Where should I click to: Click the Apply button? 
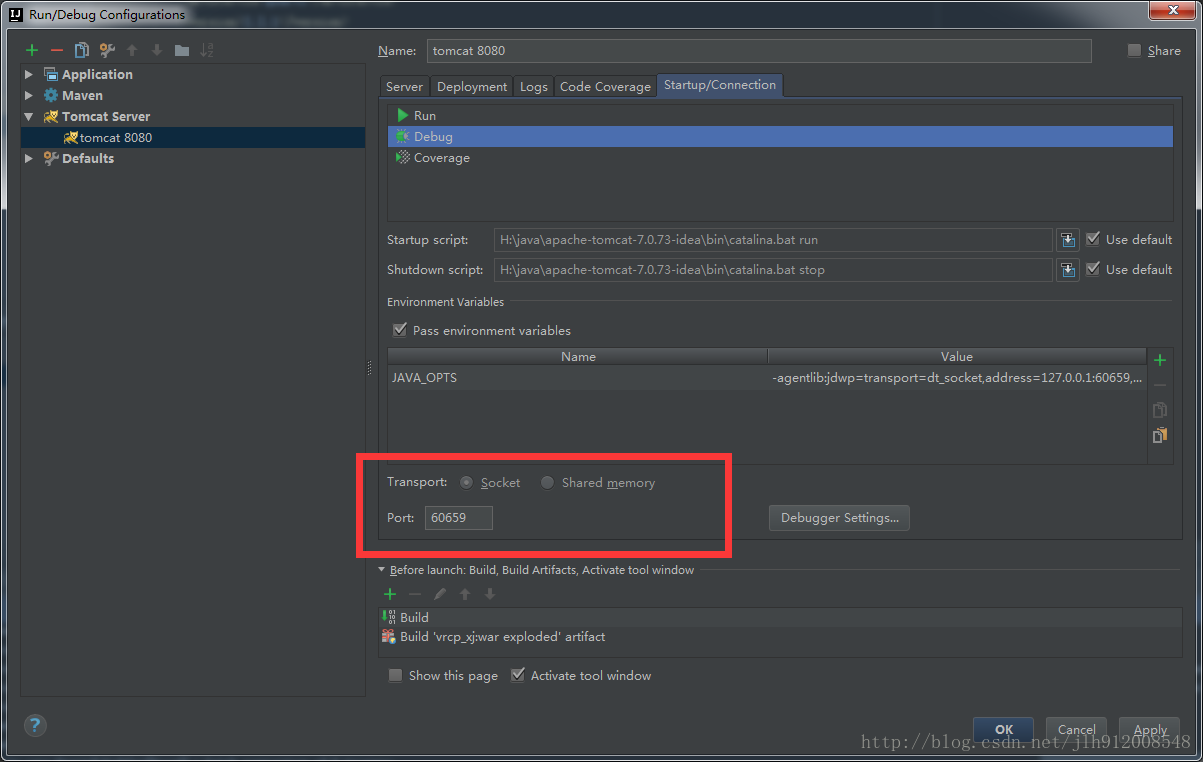pyautogui.click(x=1151, y=729)
